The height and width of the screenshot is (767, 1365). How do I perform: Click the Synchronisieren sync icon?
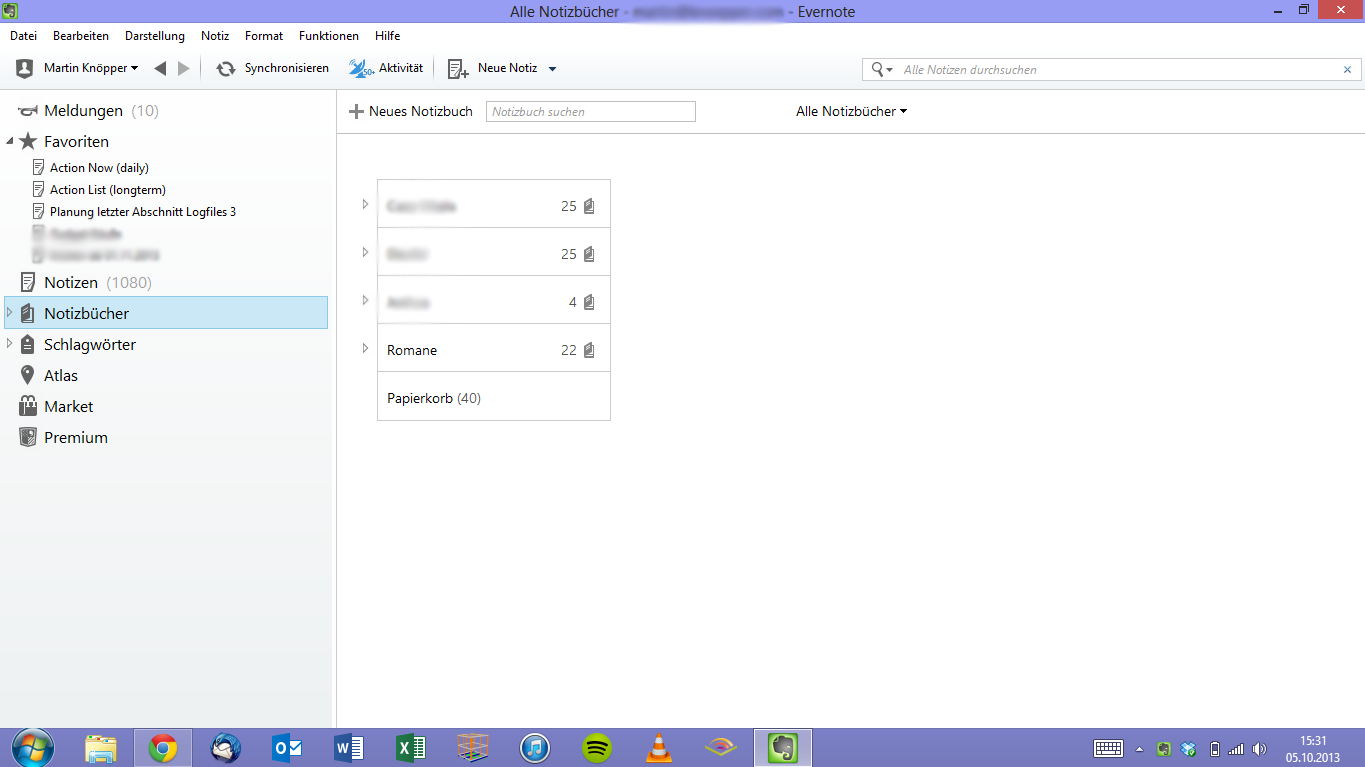click(x=226, y=69)
